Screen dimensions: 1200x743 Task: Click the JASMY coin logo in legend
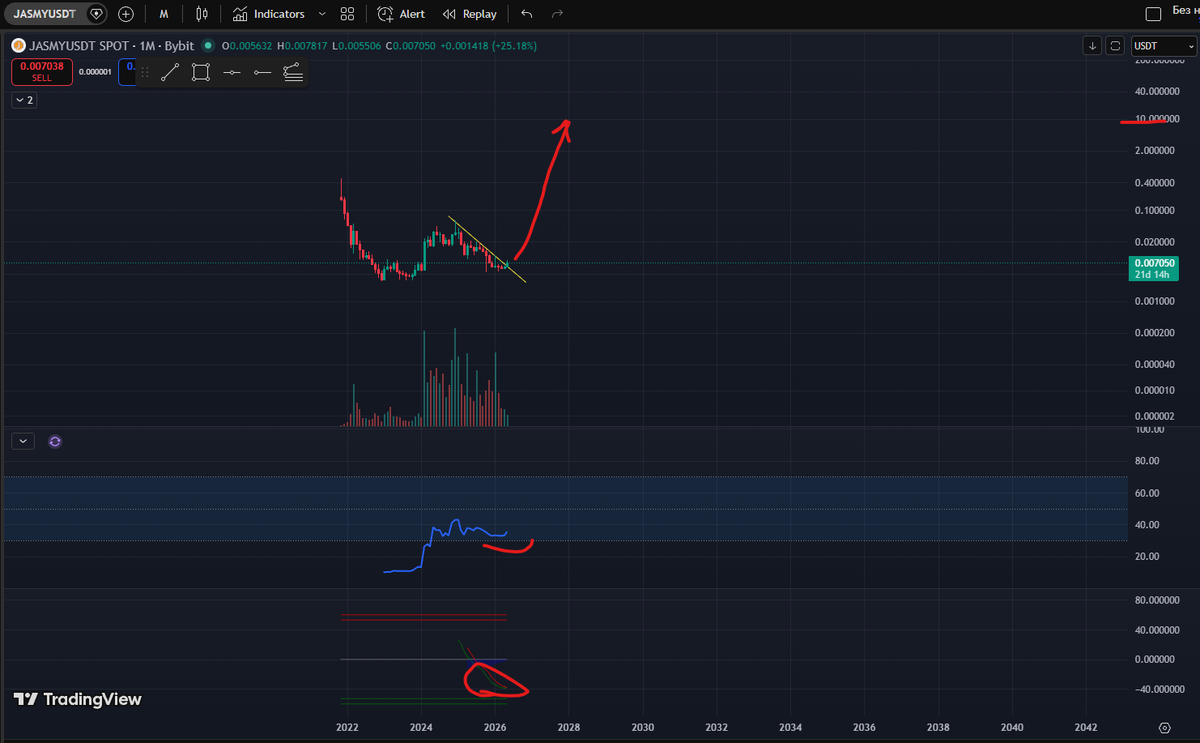(18, 45)
